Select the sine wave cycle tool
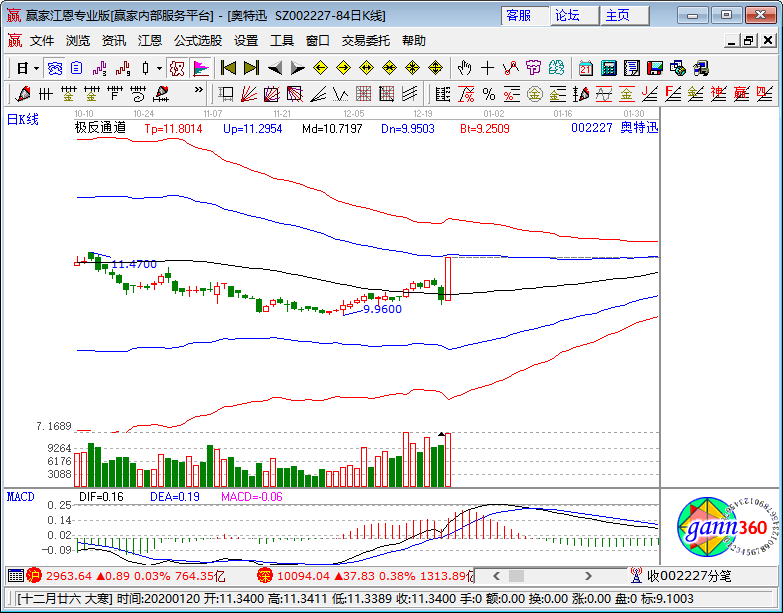 point(604,93)
